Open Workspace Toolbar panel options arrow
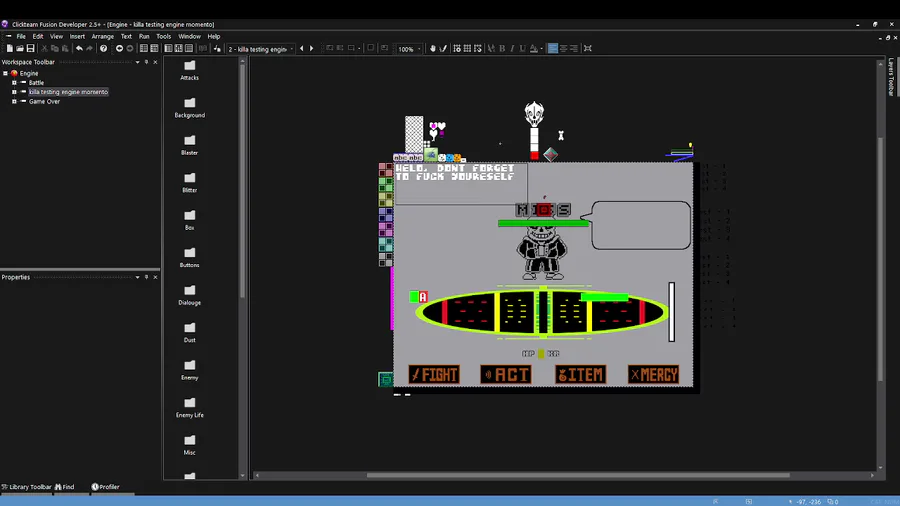900x506 pixels. (x=137, y=62)
